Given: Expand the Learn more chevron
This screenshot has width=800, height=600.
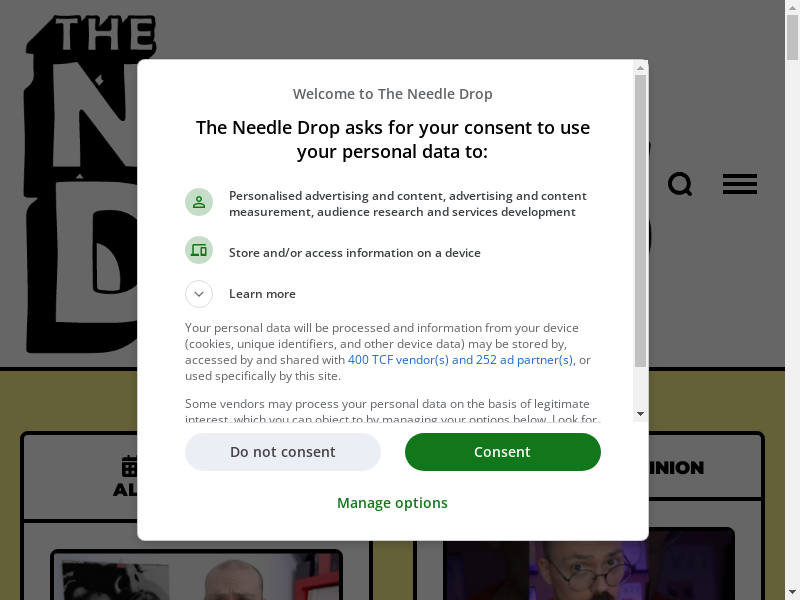Looking at the screenshot, I should click(x=199, y=294).
